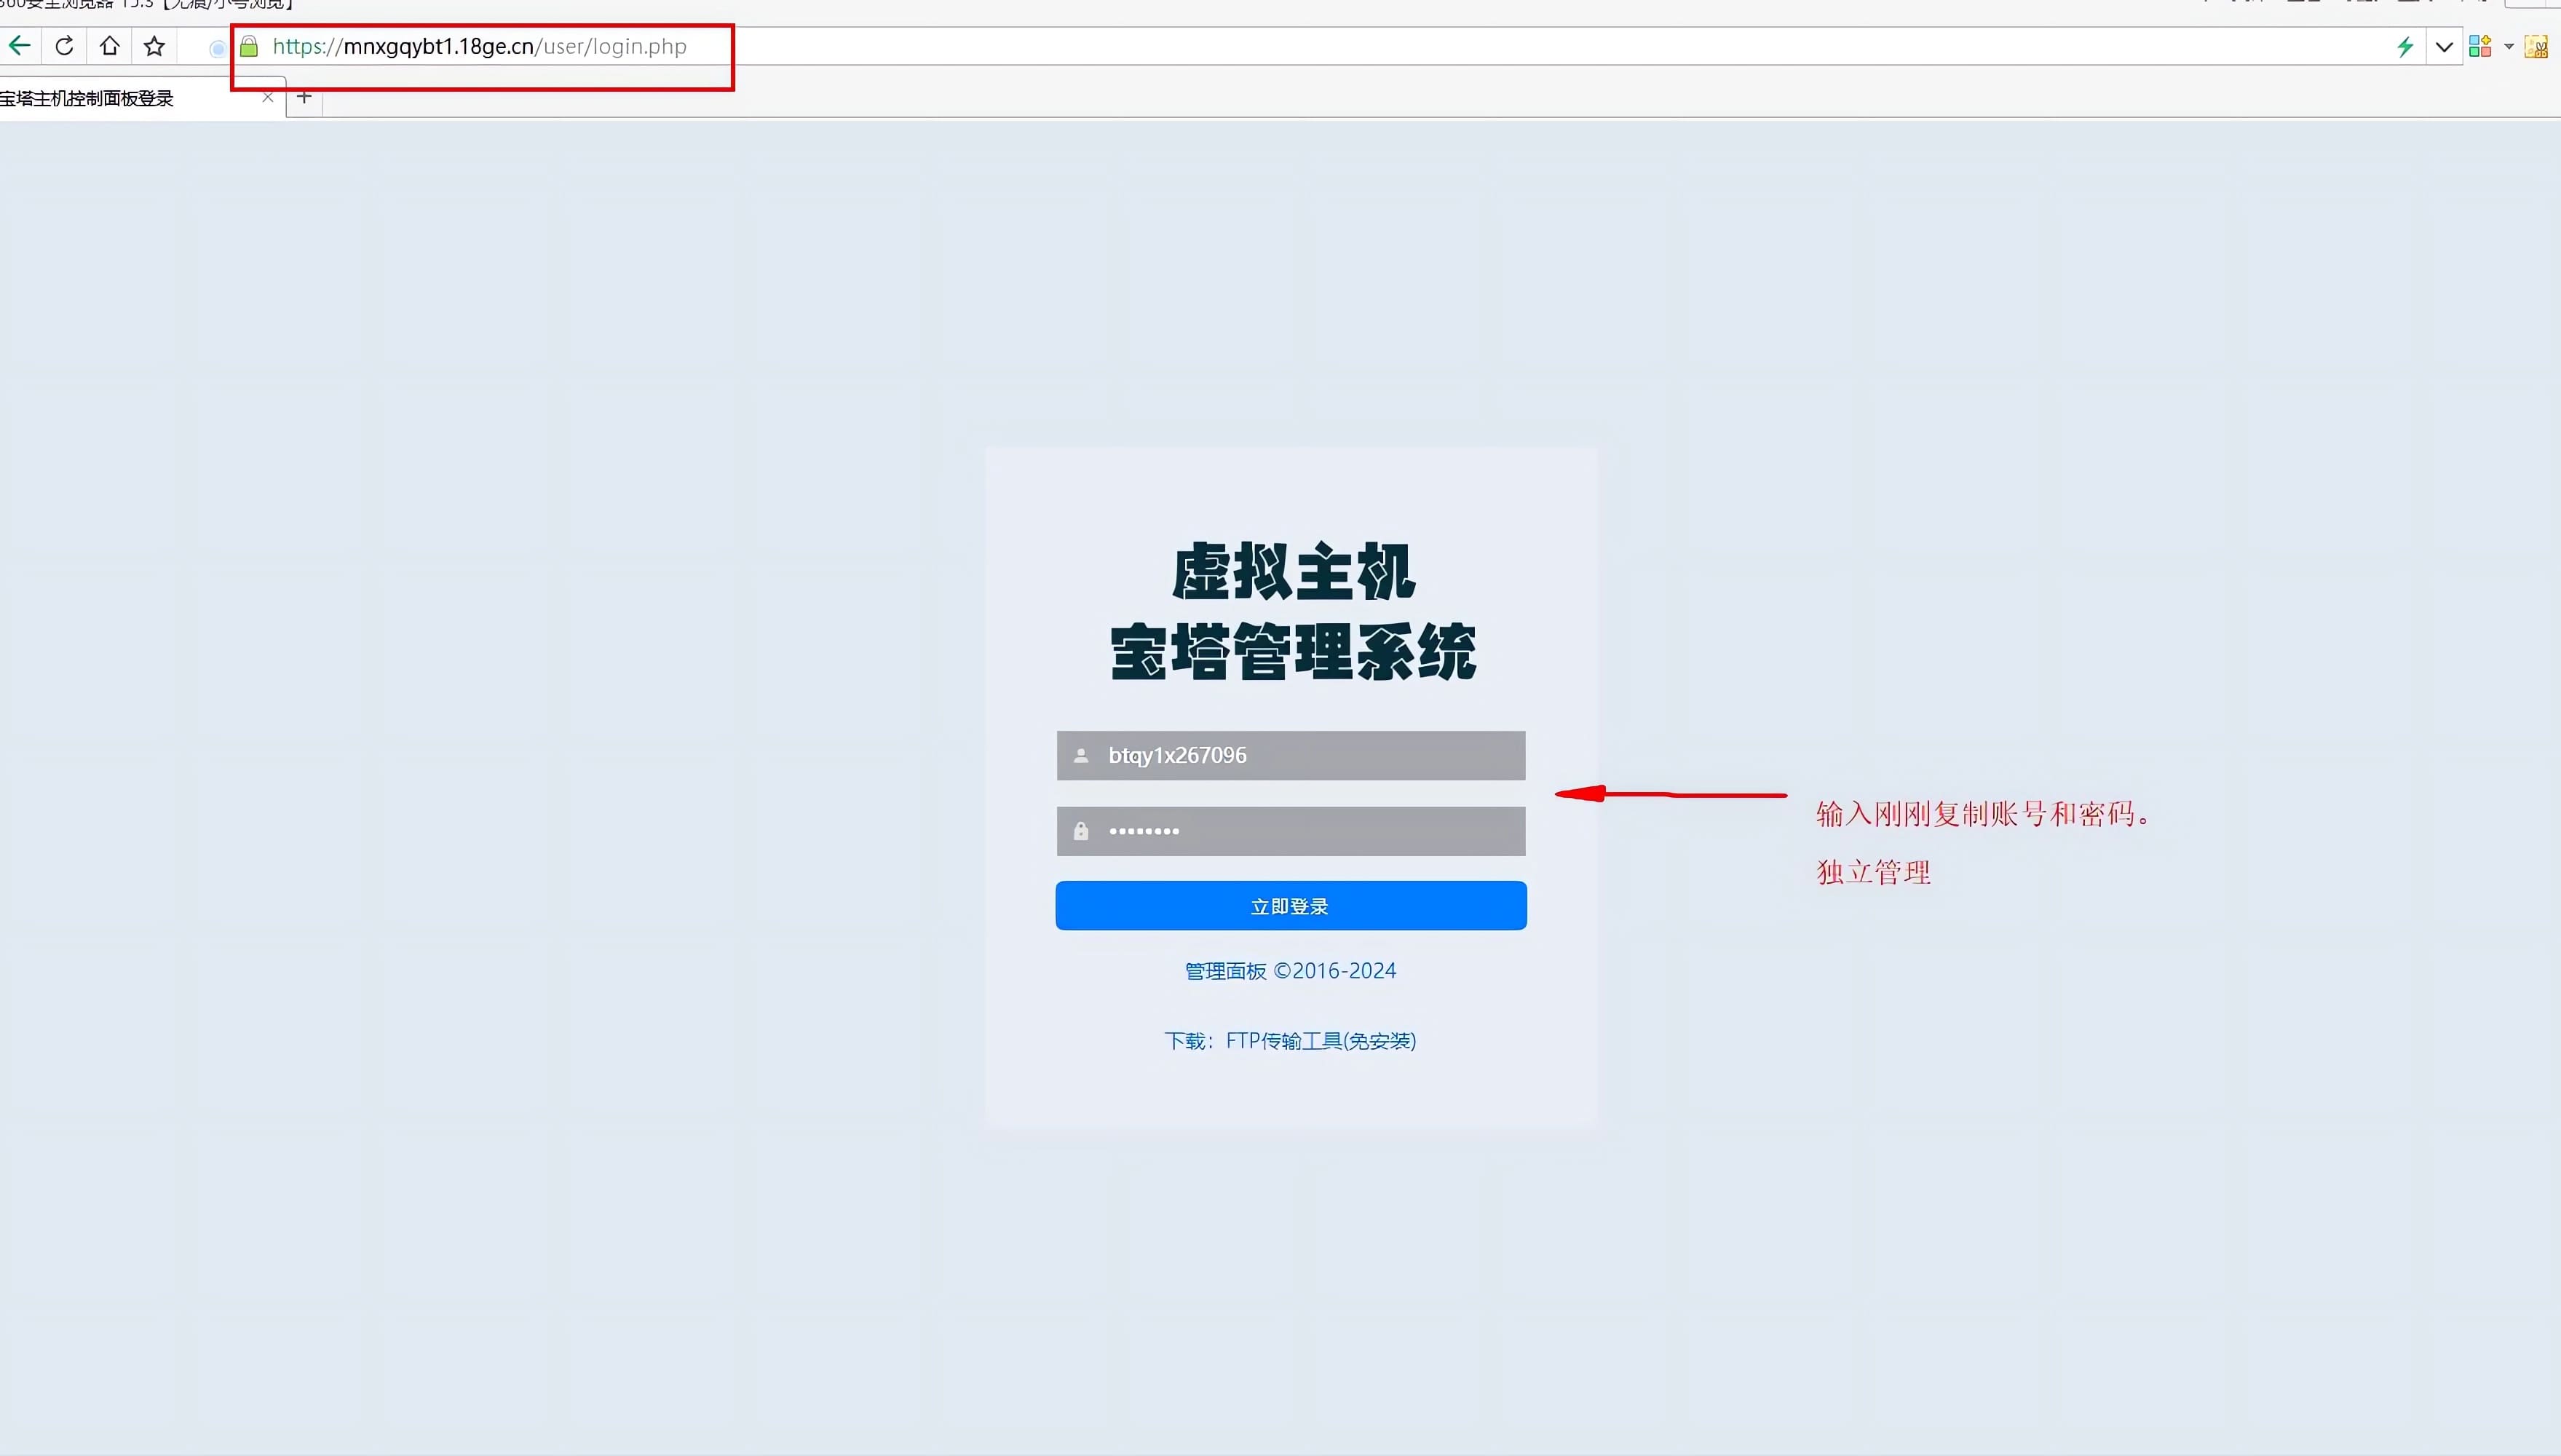Reload the page with refresh icon
This screenshot has height=1456, width=2561.
pos(64,46)
